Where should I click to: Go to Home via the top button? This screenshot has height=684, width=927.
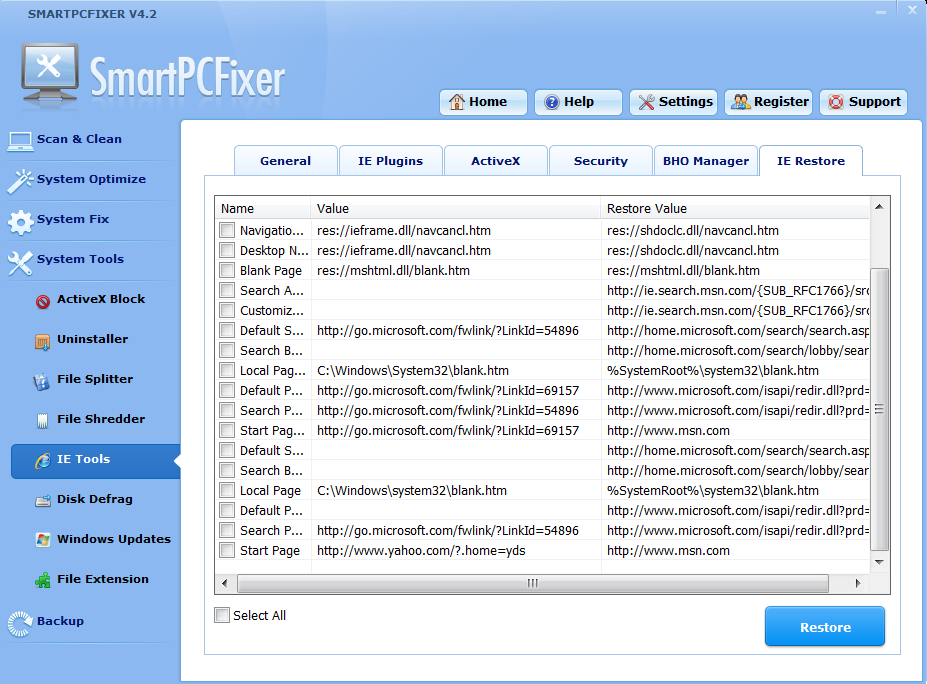[483, 102]
